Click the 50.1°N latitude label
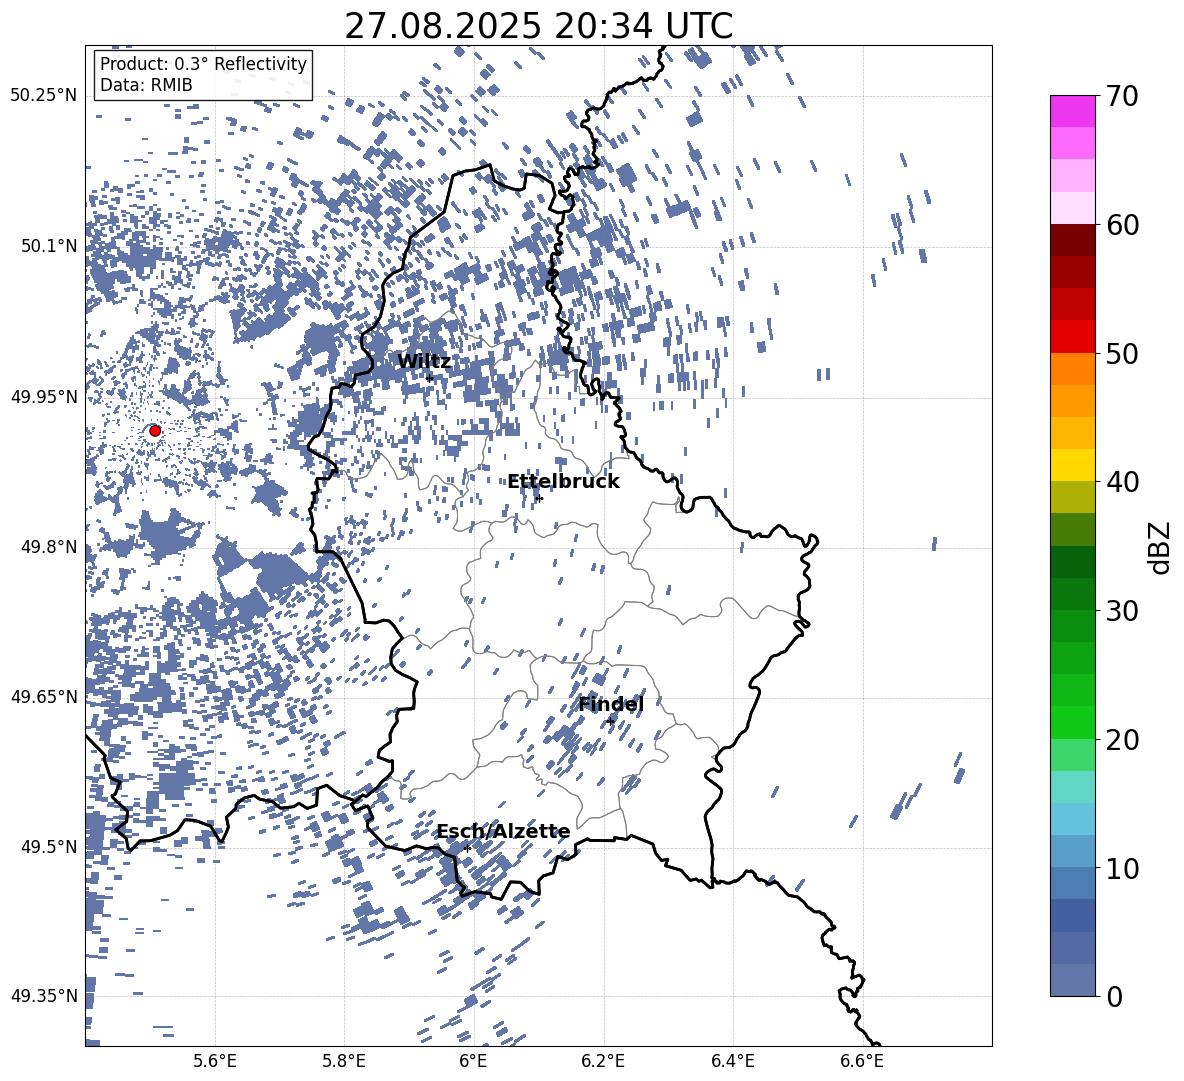 pos(50,246)
